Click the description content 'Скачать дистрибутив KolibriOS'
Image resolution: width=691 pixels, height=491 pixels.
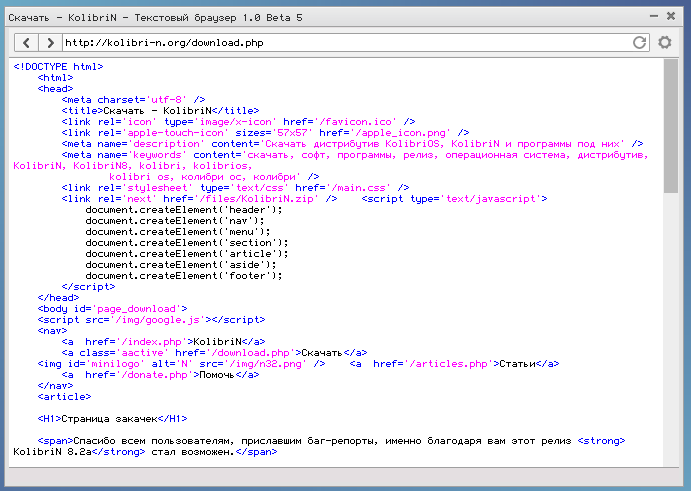coord(353,144)
